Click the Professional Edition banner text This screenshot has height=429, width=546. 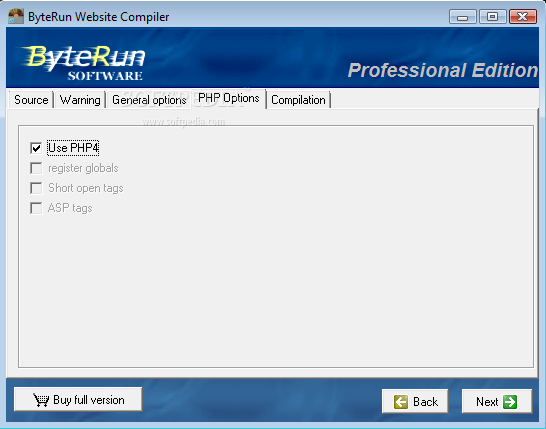[443, 70]
